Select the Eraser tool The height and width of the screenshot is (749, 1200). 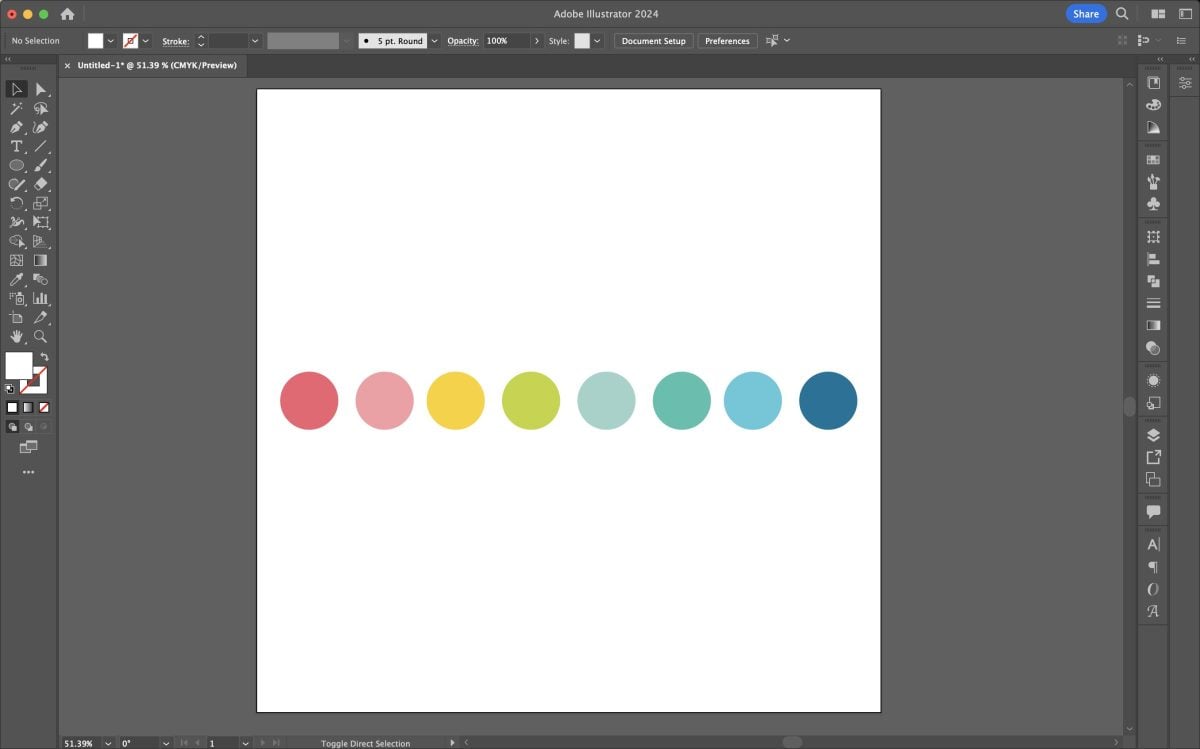click(x=41, y=184)
